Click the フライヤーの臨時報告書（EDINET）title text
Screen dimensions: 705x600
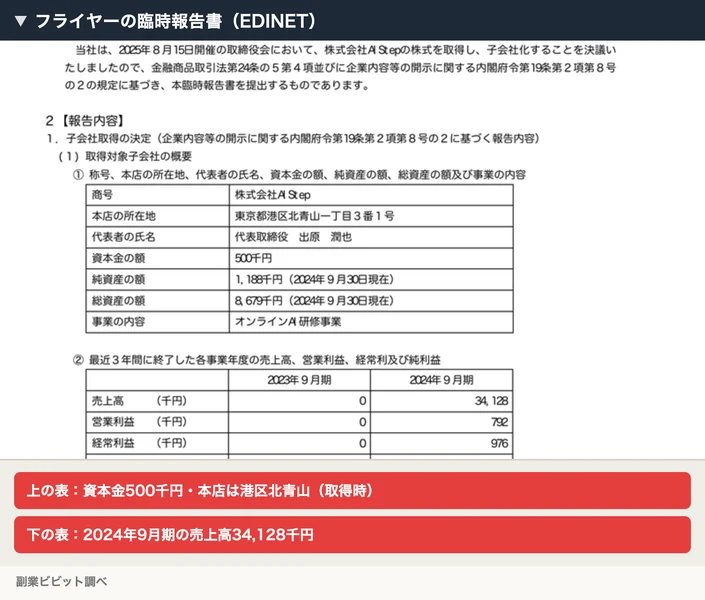[x=176, y=21]
